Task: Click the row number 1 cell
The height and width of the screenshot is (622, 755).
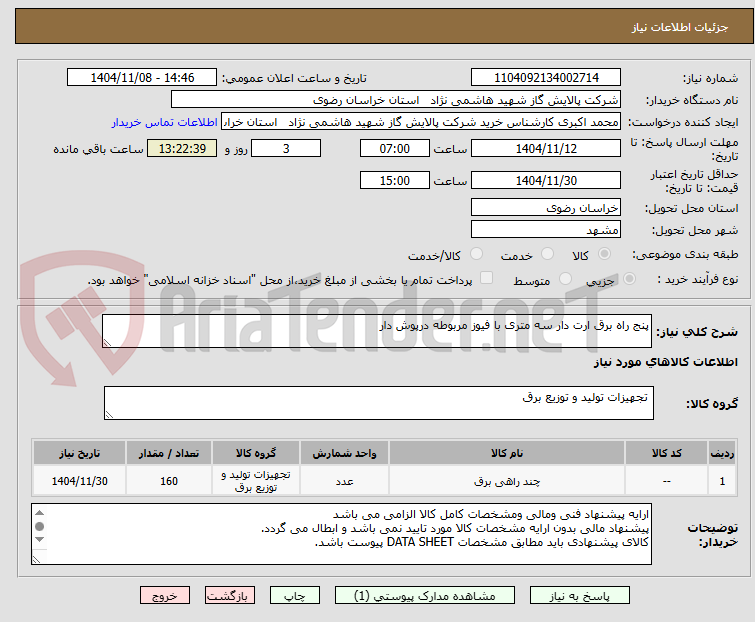Action: (722, 481)
